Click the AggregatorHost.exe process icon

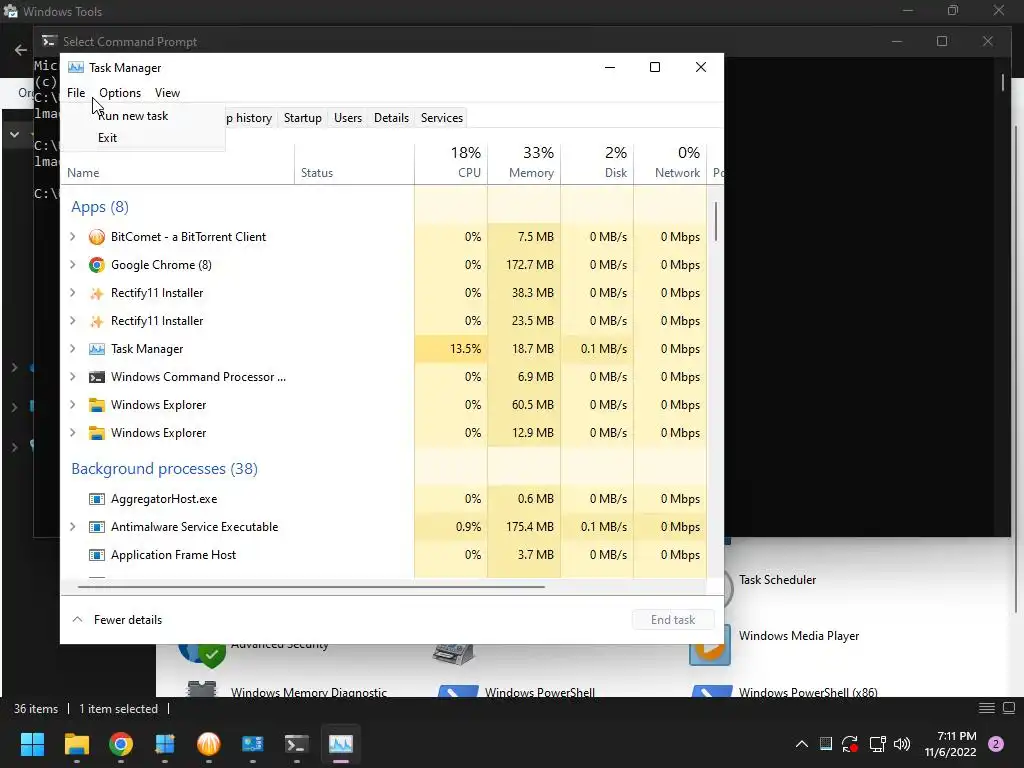pyautogui.click(x=97, y=499)
